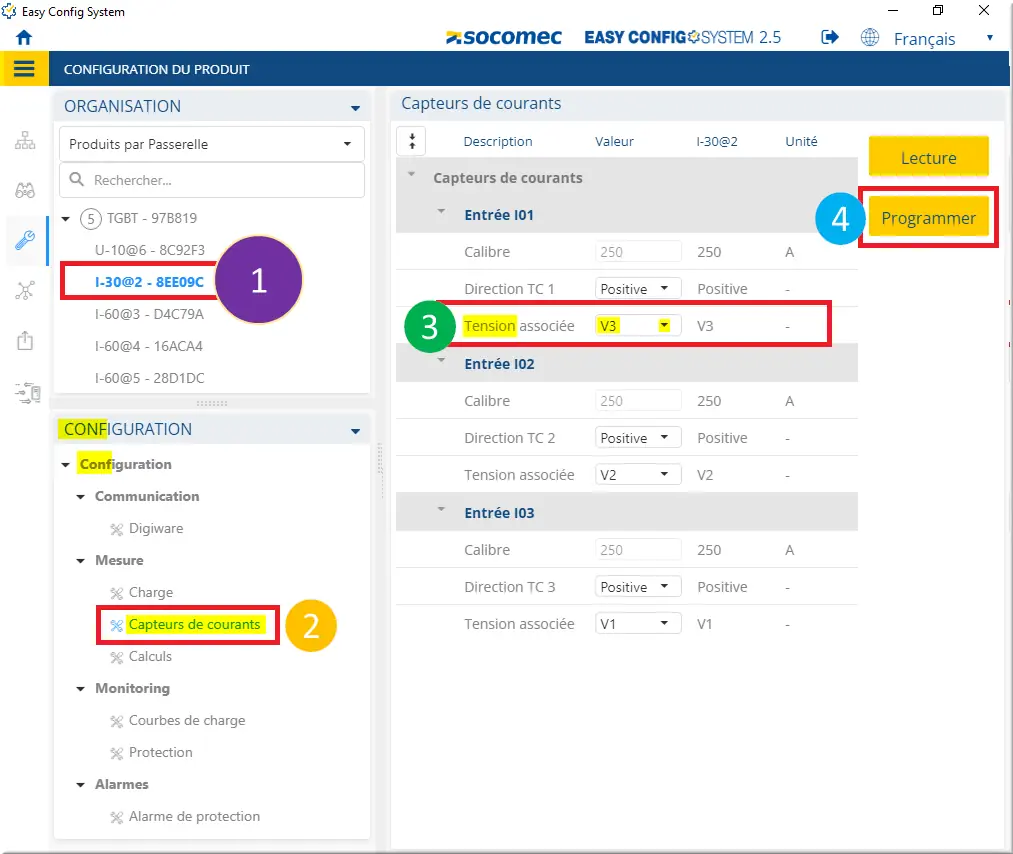Open the export upload sidebar icon
The height and width of the screenshot is (854, 1013).
[25, 340]
